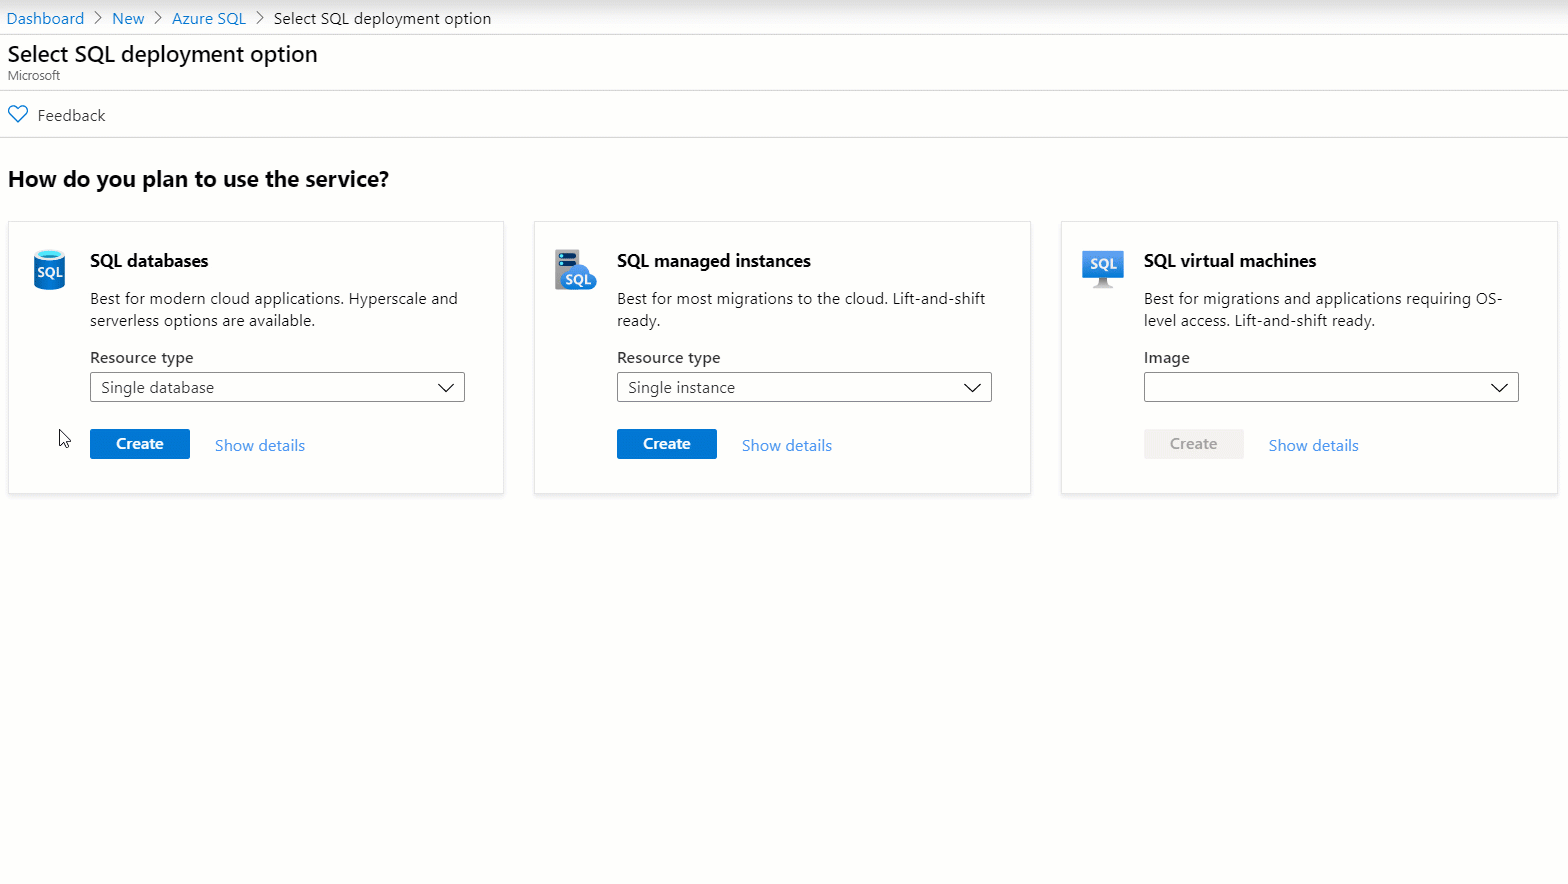Screen dimensions: 1568x884
Task: Click the SQL virtual machines heading
Action: [1230, 261]
